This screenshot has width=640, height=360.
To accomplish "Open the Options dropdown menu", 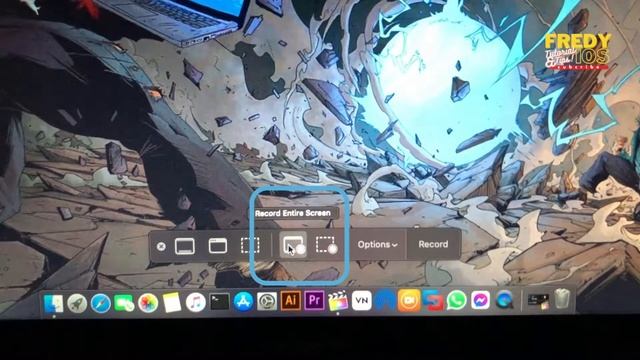I will click(378, 244).
